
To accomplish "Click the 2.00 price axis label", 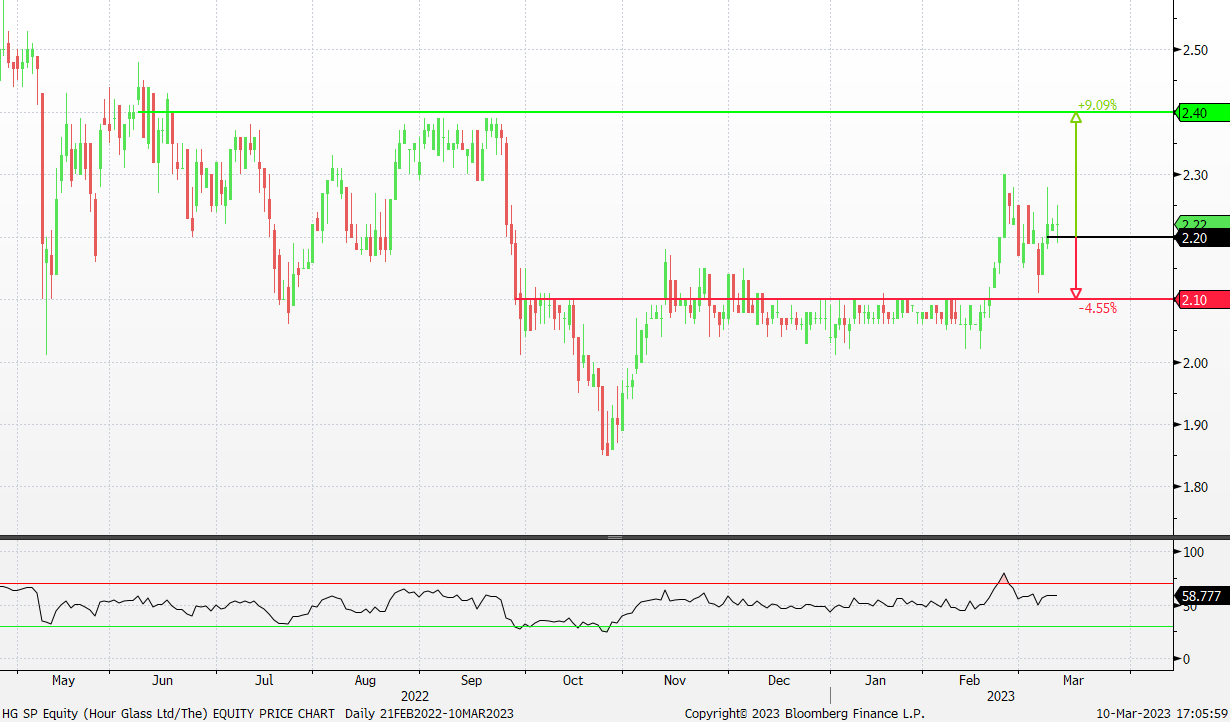I will 1195,363.
